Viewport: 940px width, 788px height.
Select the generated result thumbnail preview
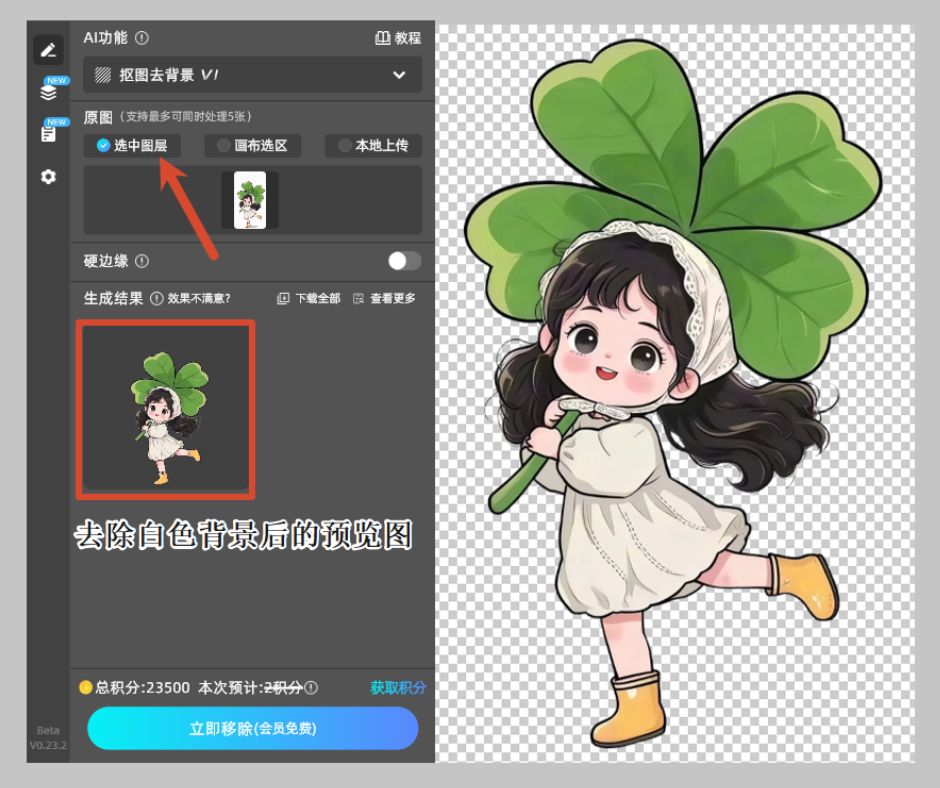point(166,409)
